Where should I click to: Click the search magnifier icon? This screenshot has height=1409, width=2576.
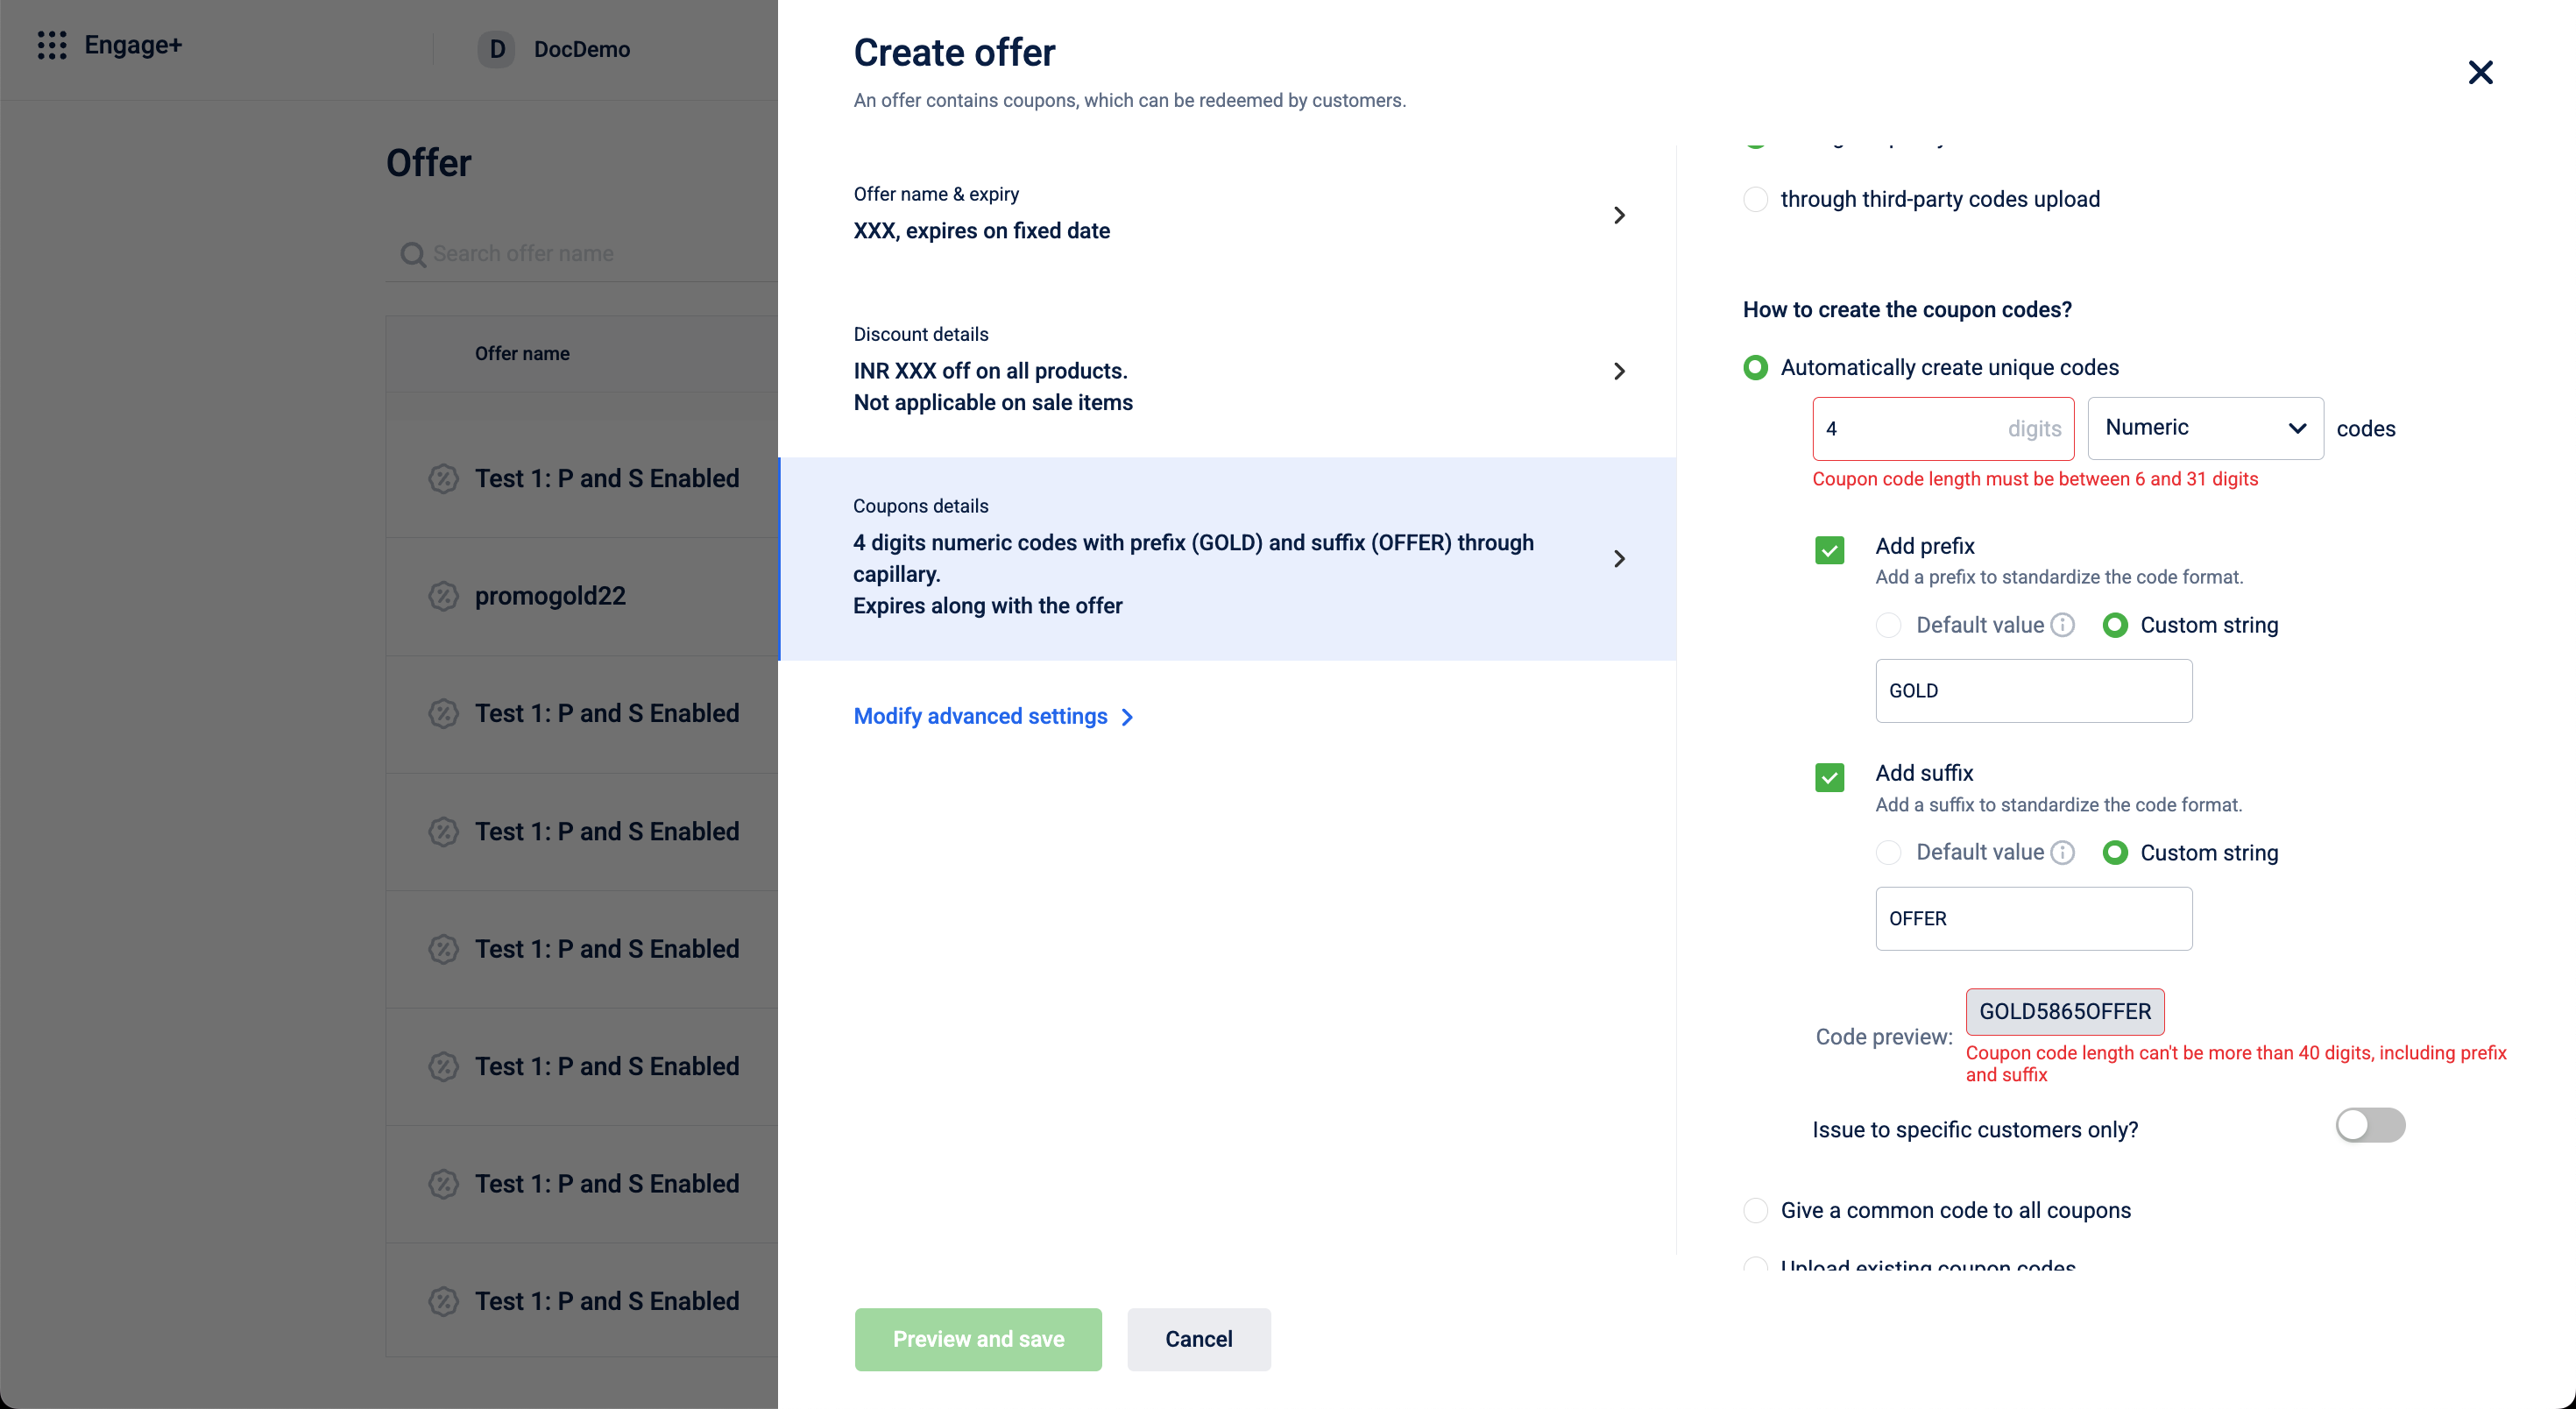(x=412, y=254)
